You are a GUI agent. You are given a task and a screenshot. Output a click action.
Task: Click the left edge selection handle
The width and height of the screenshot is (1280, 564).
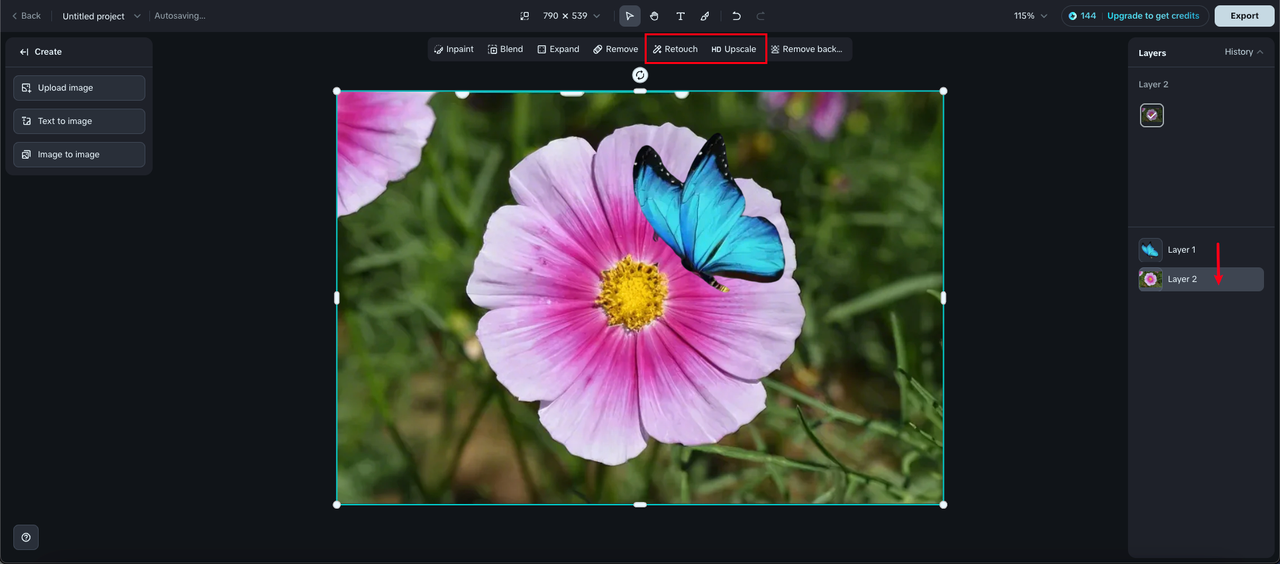point(336,298)
